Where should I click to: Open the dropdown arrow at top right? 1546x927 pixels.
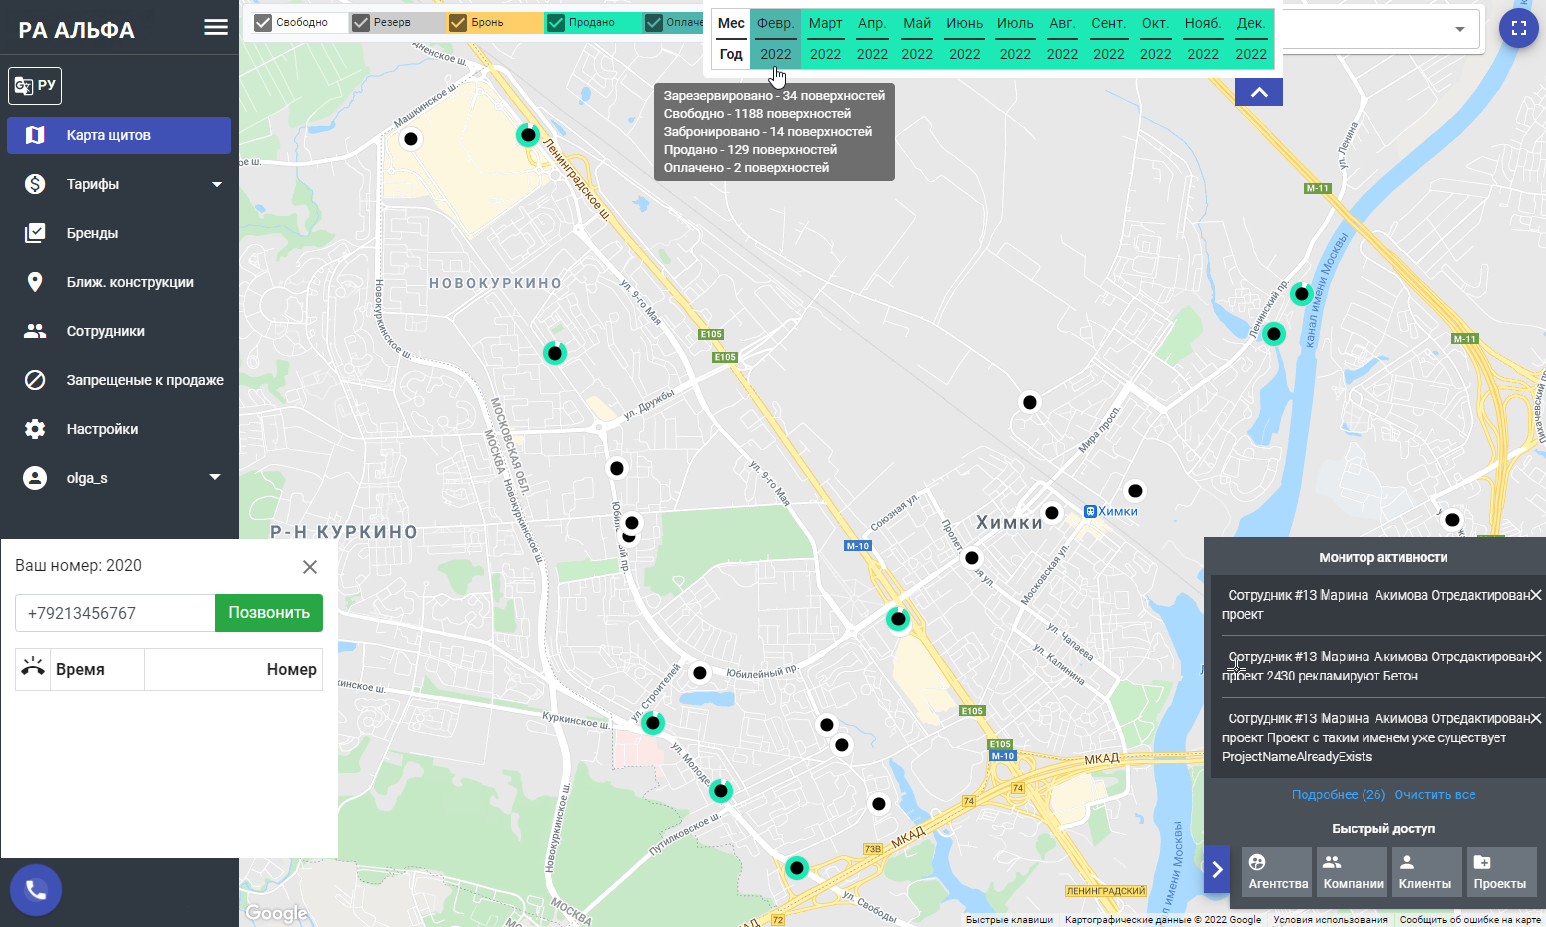(1460, 29)
